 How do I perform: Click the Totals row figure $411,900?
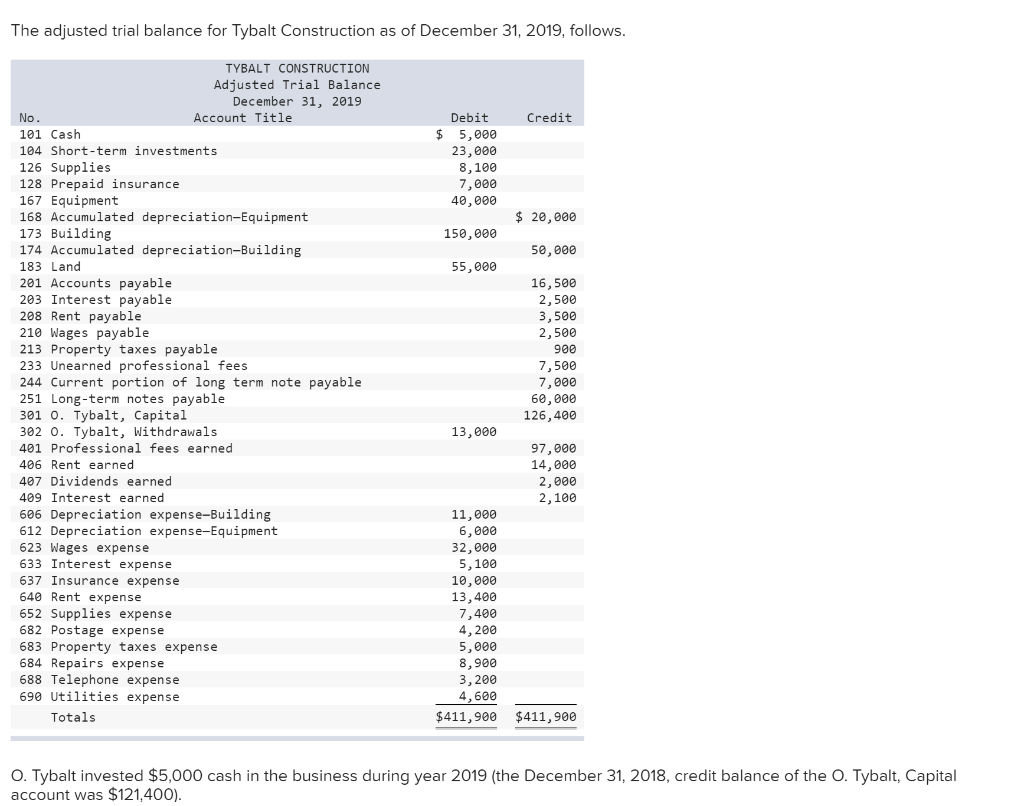[x=465, y=717]
